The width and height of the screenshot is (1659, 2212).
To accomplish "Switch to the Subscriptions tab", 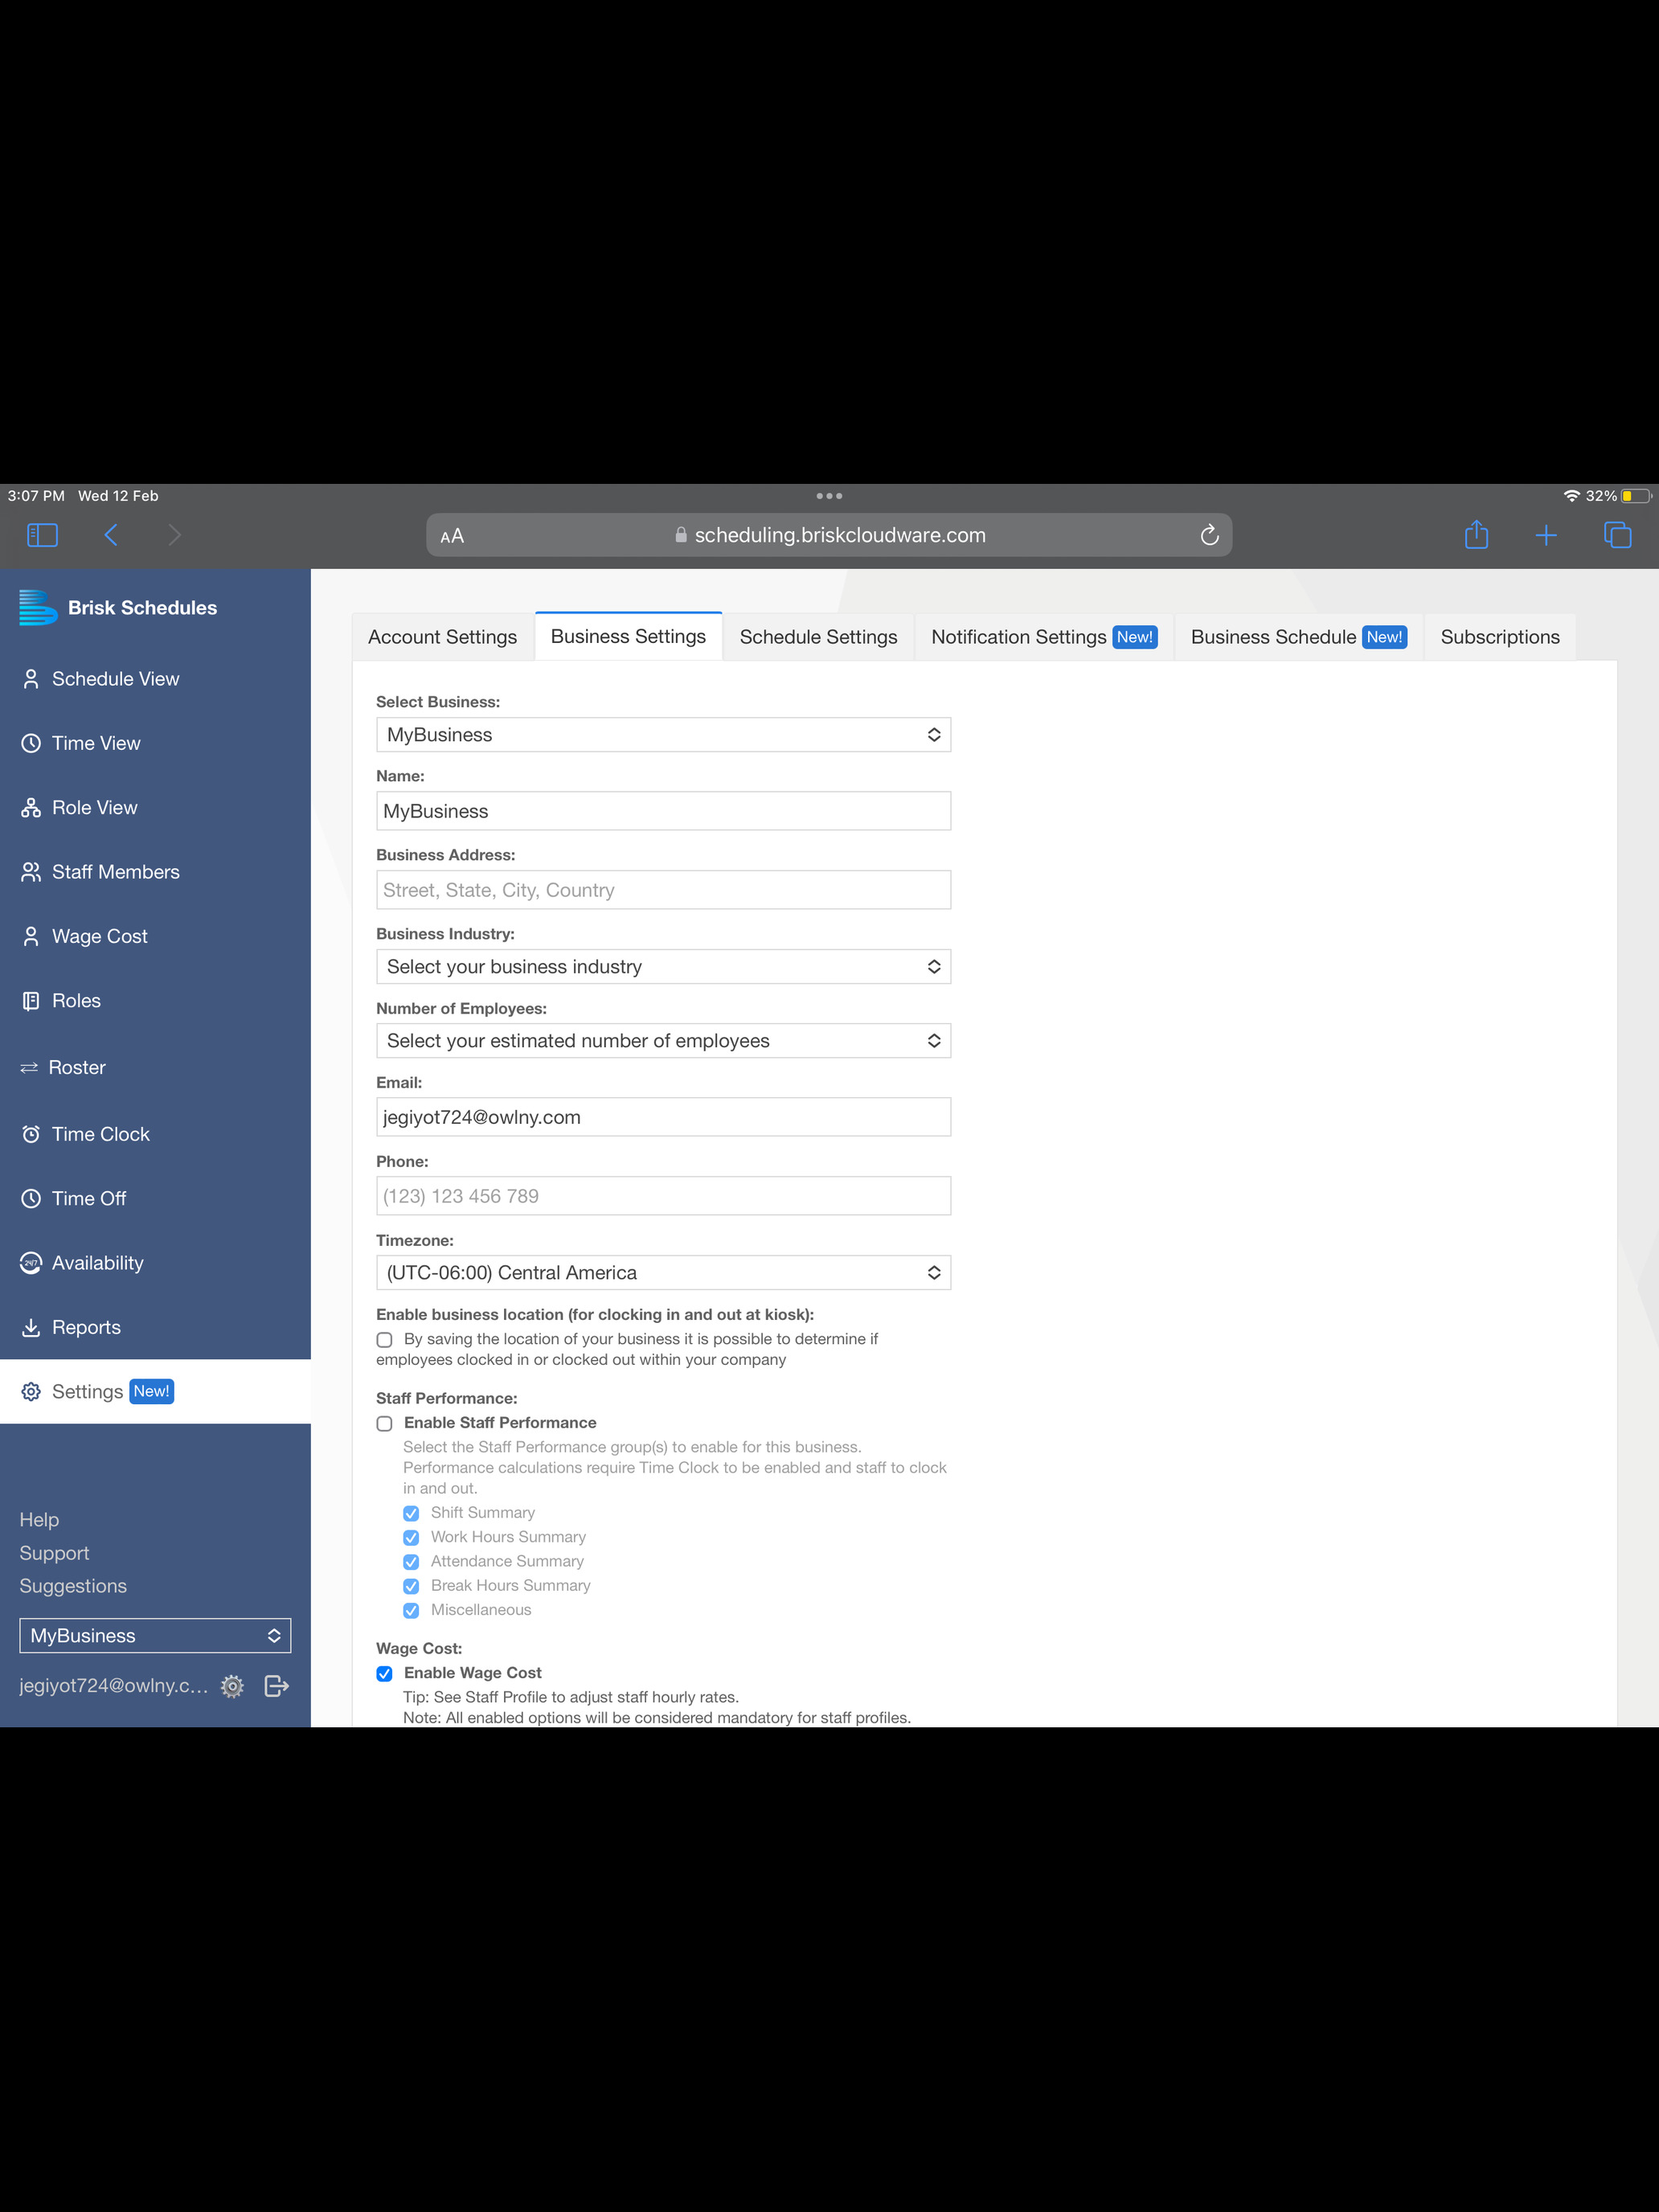I will click(x=1500, y=637).
